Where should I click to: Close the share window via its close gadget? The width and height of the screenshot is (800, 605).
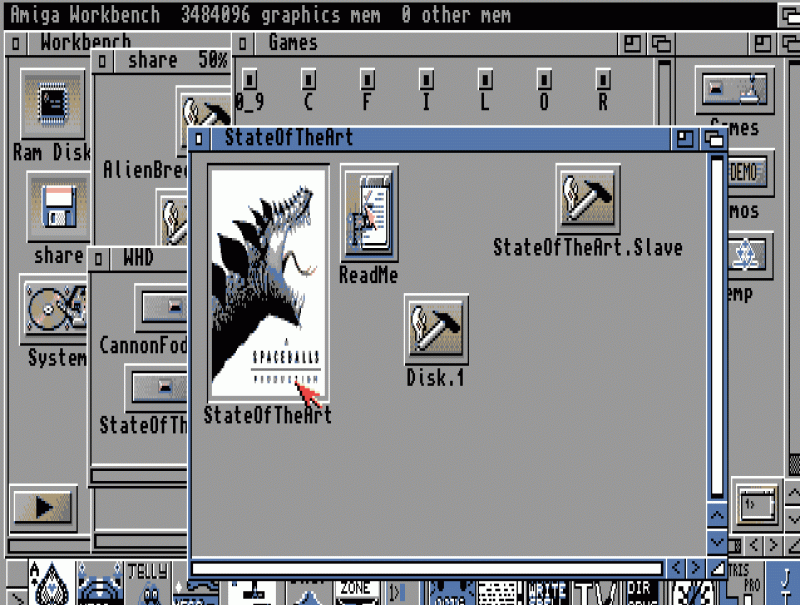tap(103, 61)
